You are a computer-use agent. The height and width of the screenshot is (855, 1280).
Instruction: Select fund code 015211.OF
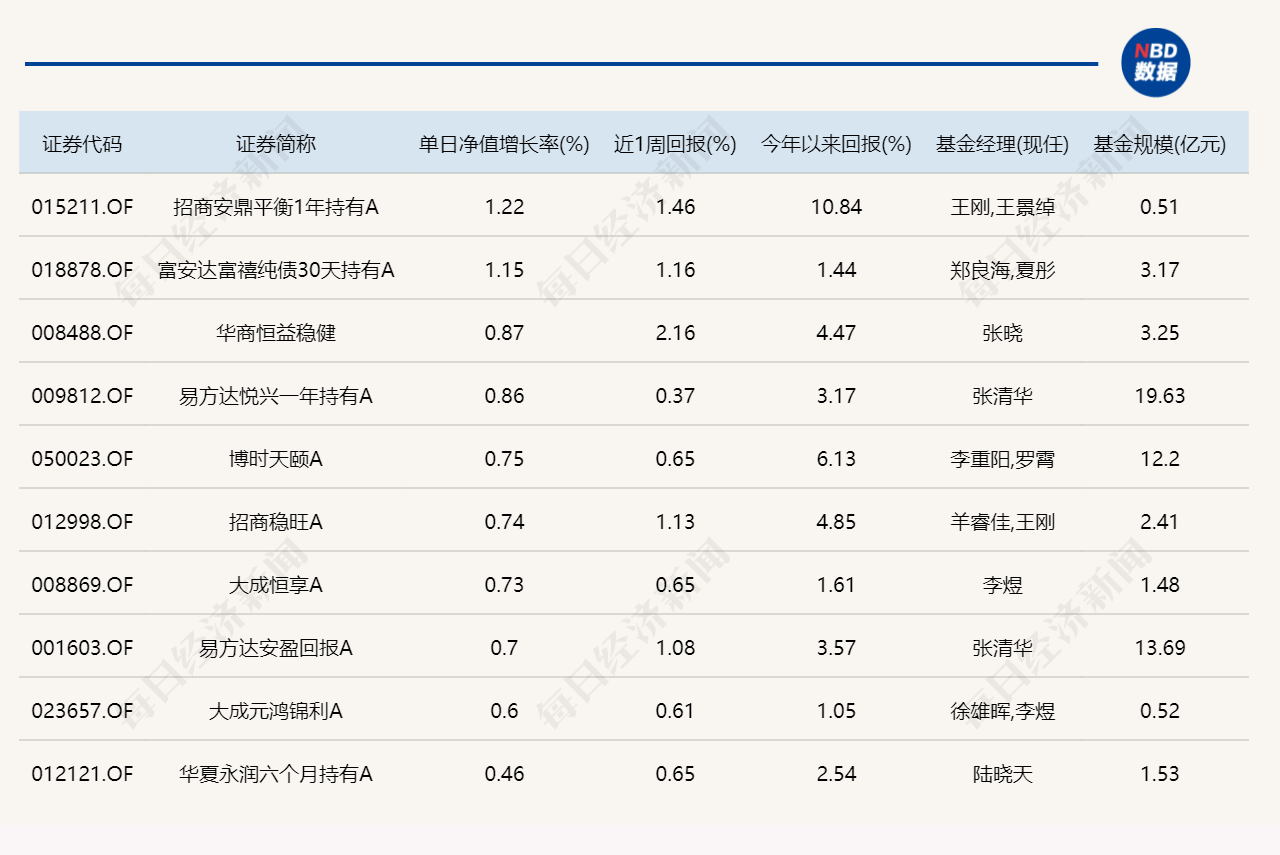pyautogui.click(x=82, y=207)
